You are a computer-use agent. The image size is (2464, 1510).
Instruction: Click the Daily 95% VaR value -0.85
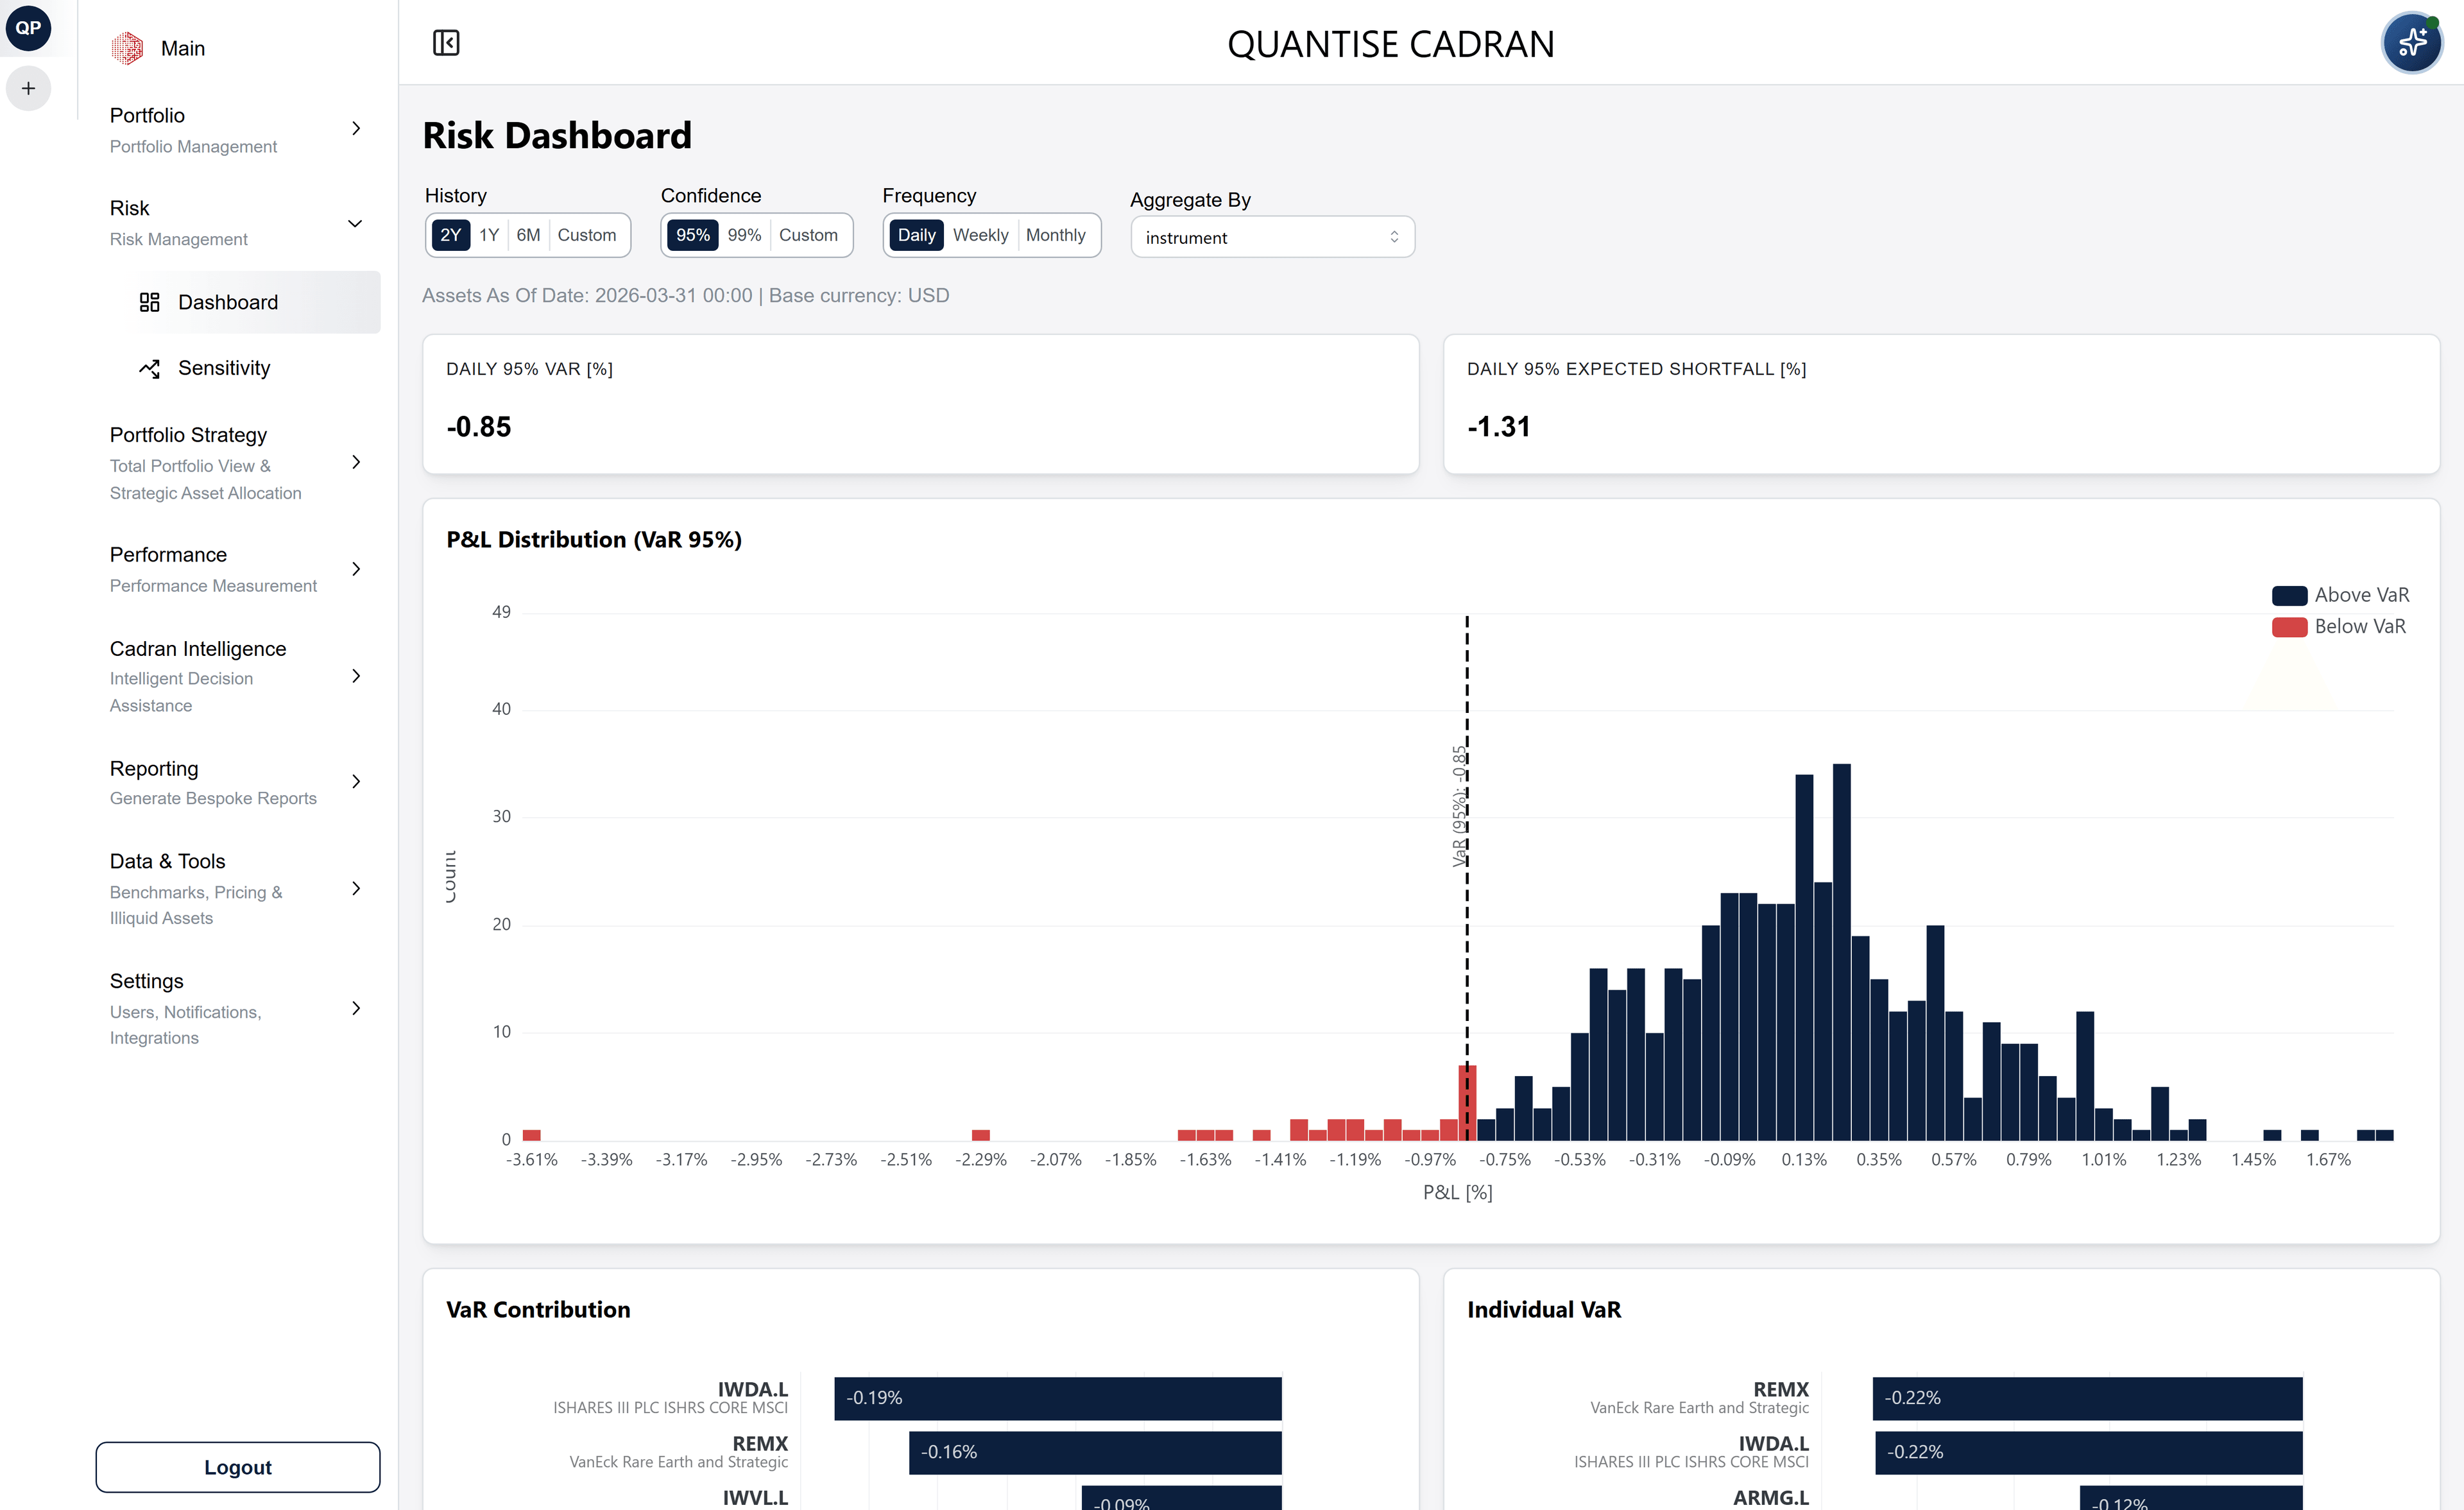point(478,427)
